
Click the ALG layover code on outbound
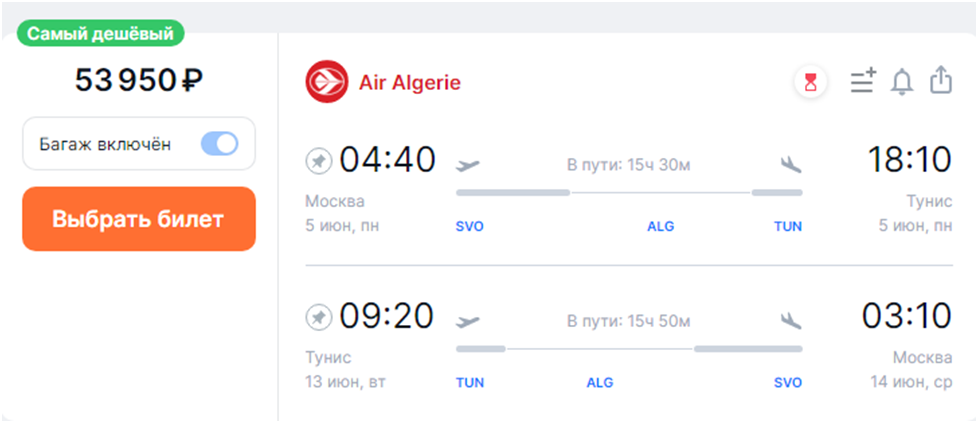click(660, 227)
